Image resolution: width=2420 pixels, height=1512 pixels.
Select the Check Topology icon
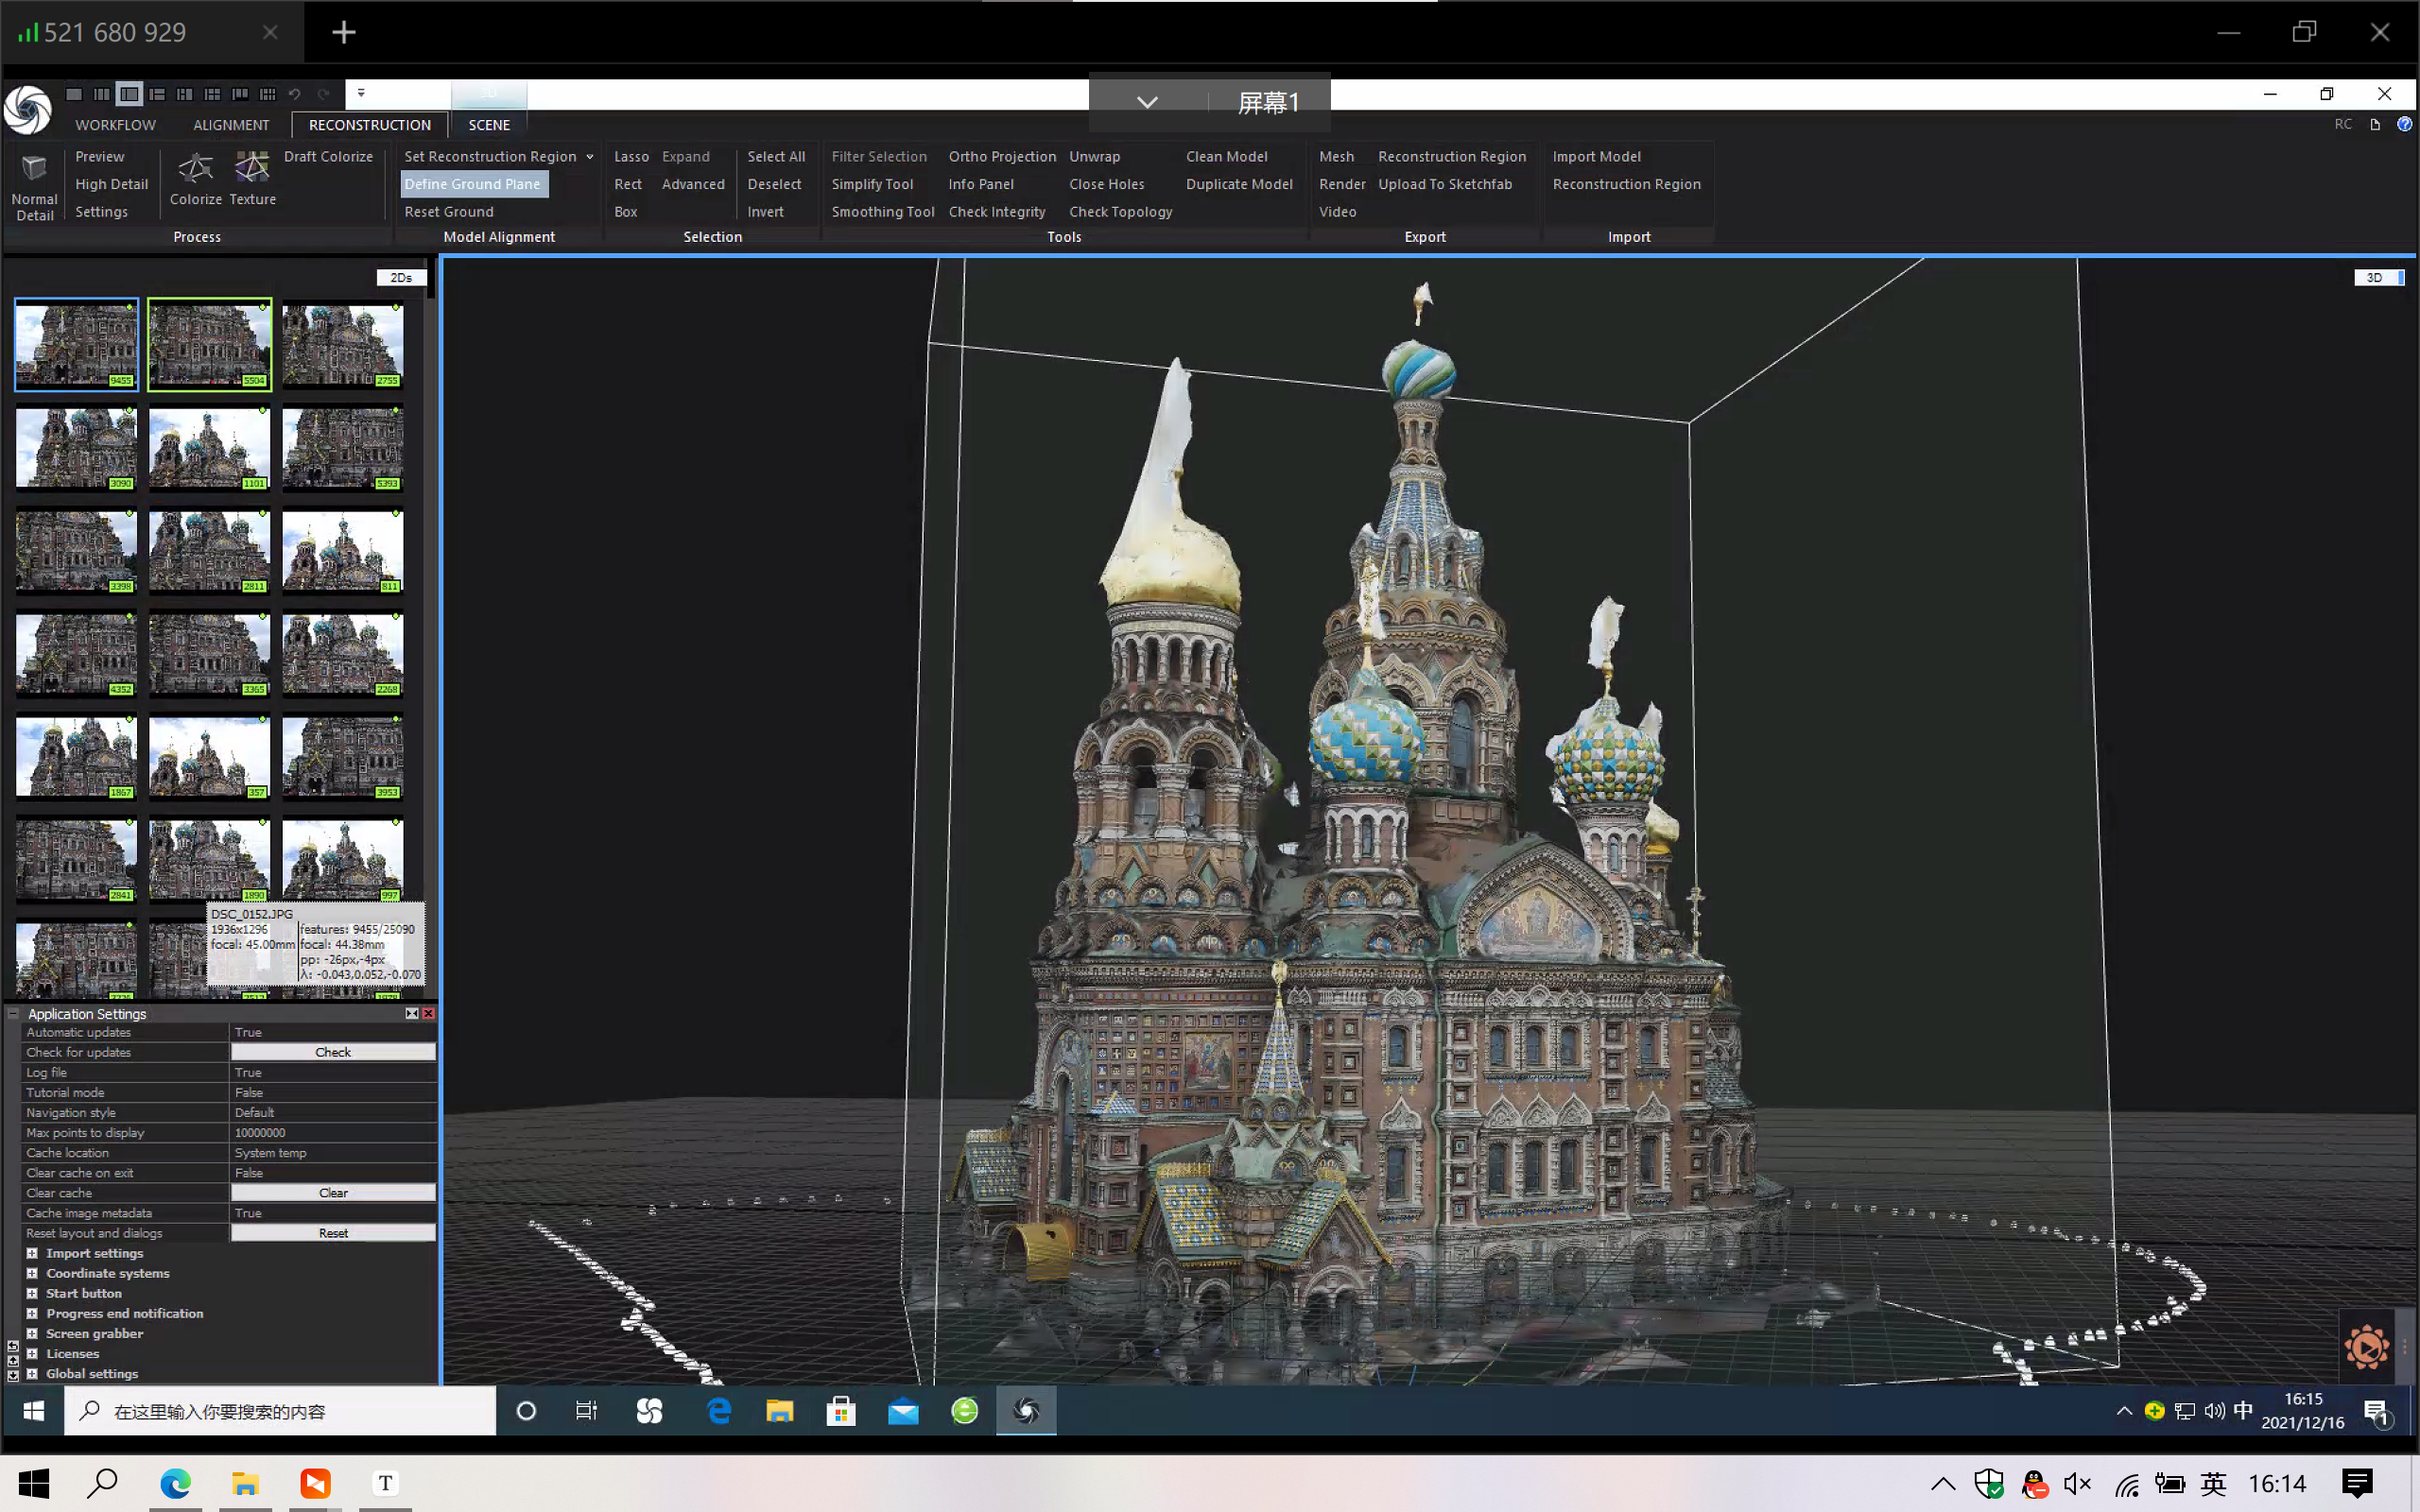[1122, 211]
